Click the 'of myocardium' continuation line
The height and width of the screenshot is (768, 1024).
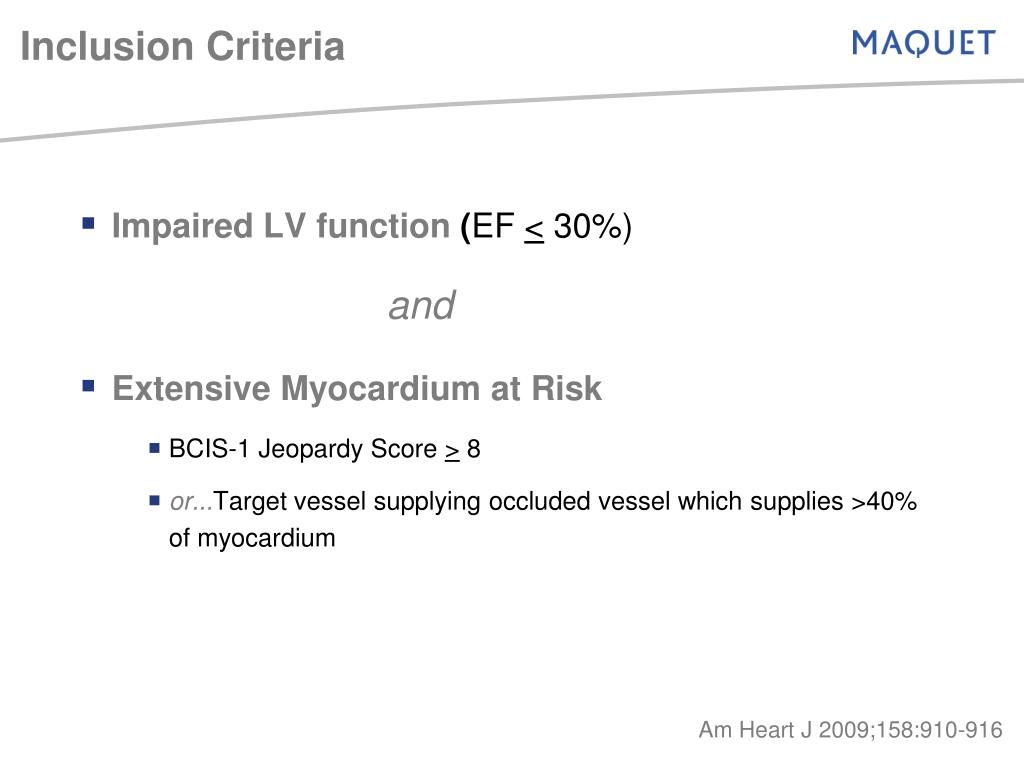point(252,539)
